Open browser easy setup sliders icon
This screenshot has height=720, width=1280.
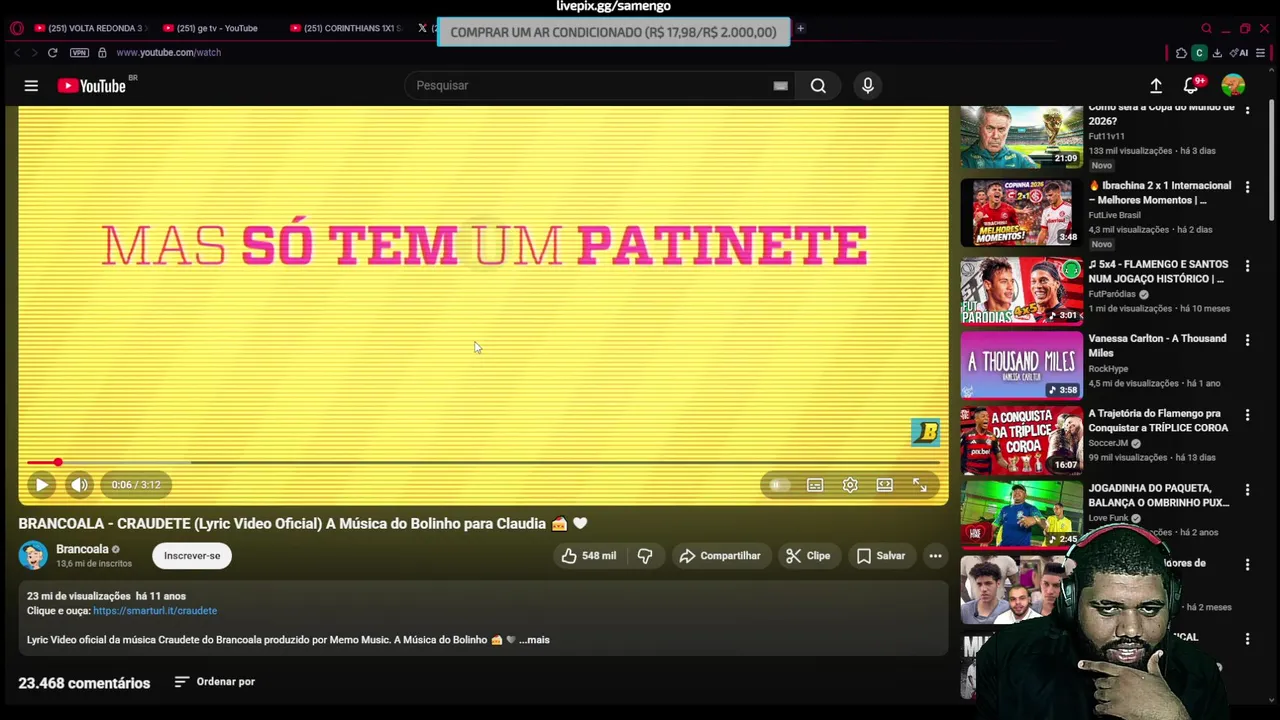tap(1261, 53)
